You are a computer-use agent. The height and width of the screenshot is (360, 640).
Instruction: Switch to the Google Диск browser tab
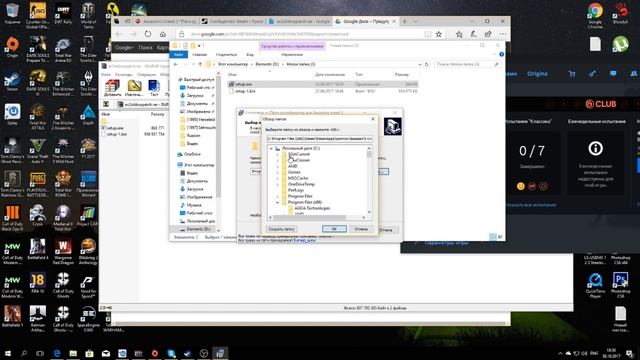[365, 21]
